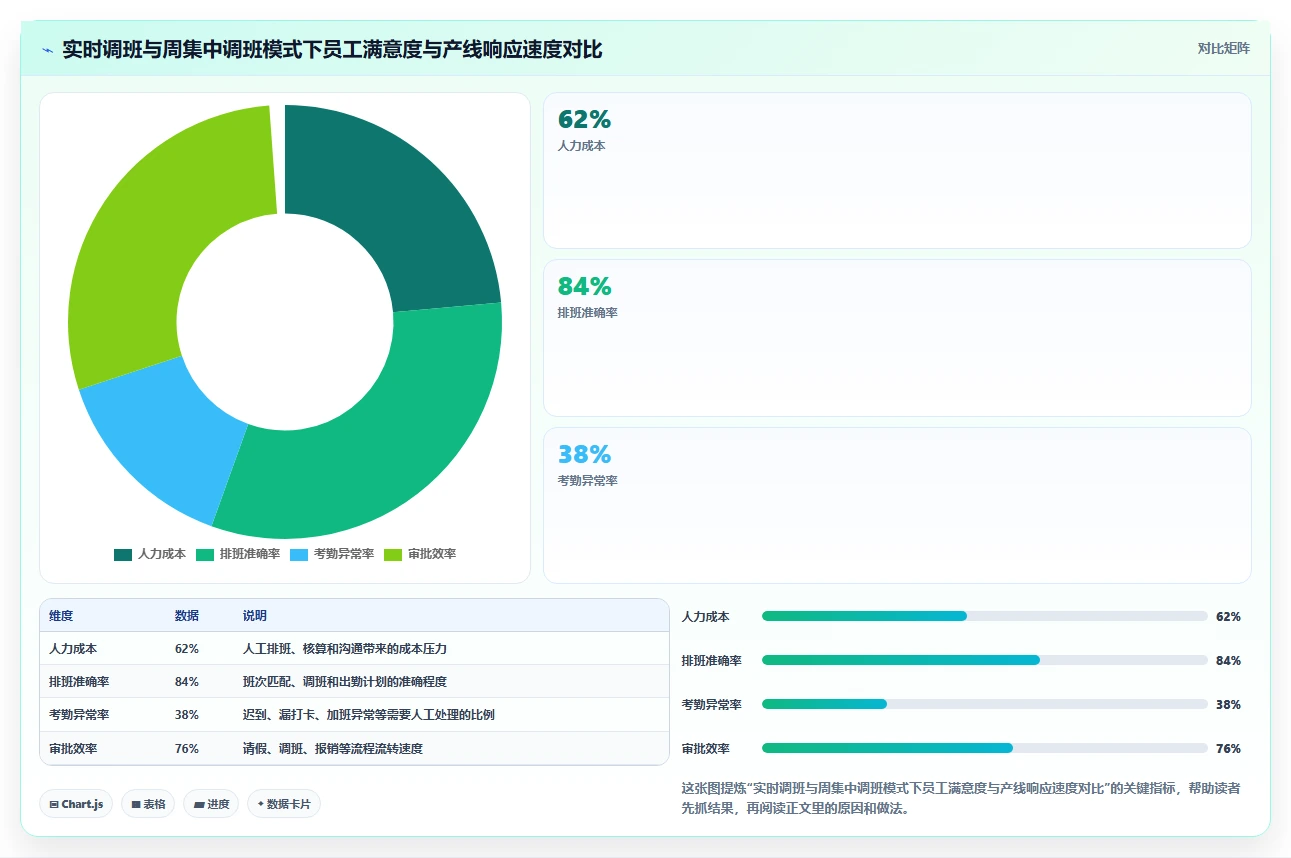The height and width of the screenshot is (858, 1291).
Task: Click the 排班准确率 table row label
Action: click(x=79, y=682)
